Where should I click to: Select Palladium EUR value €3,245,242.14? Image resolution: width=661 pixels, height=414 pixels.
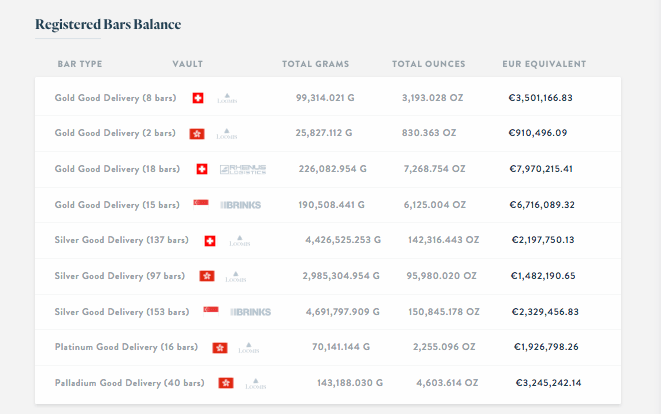point(548,383)
